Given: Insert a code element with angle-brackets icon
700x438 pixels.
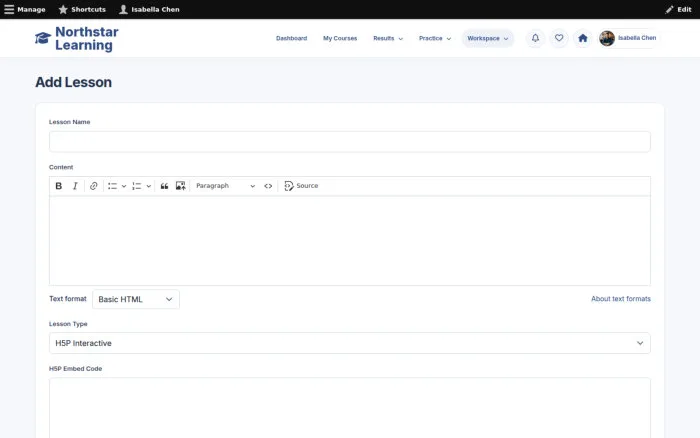Looking at the screenshot, I should coord(268,186).
